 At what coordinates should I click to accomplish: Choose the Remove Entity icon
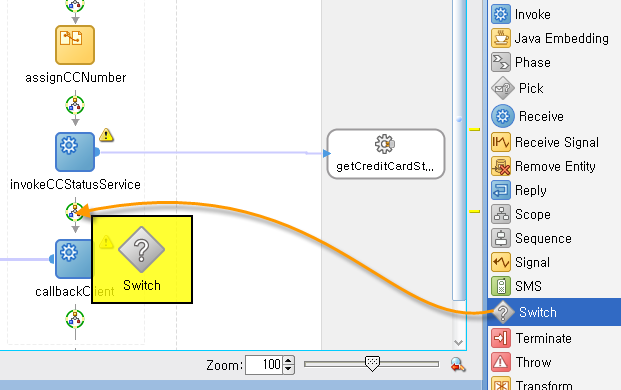(x=501, y=166)
